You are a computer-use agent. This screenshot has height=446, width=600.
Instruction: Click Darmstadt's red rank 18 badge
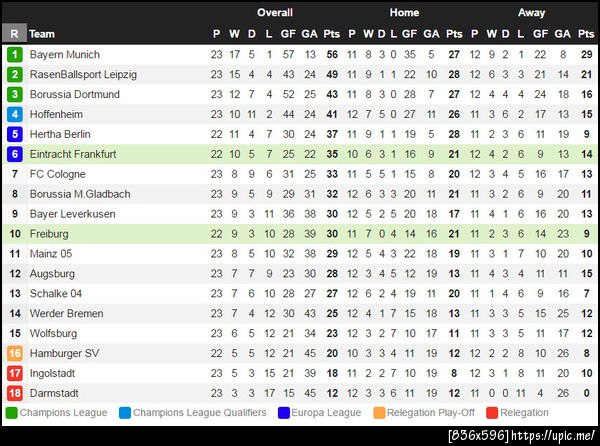[x=14, y=393]
